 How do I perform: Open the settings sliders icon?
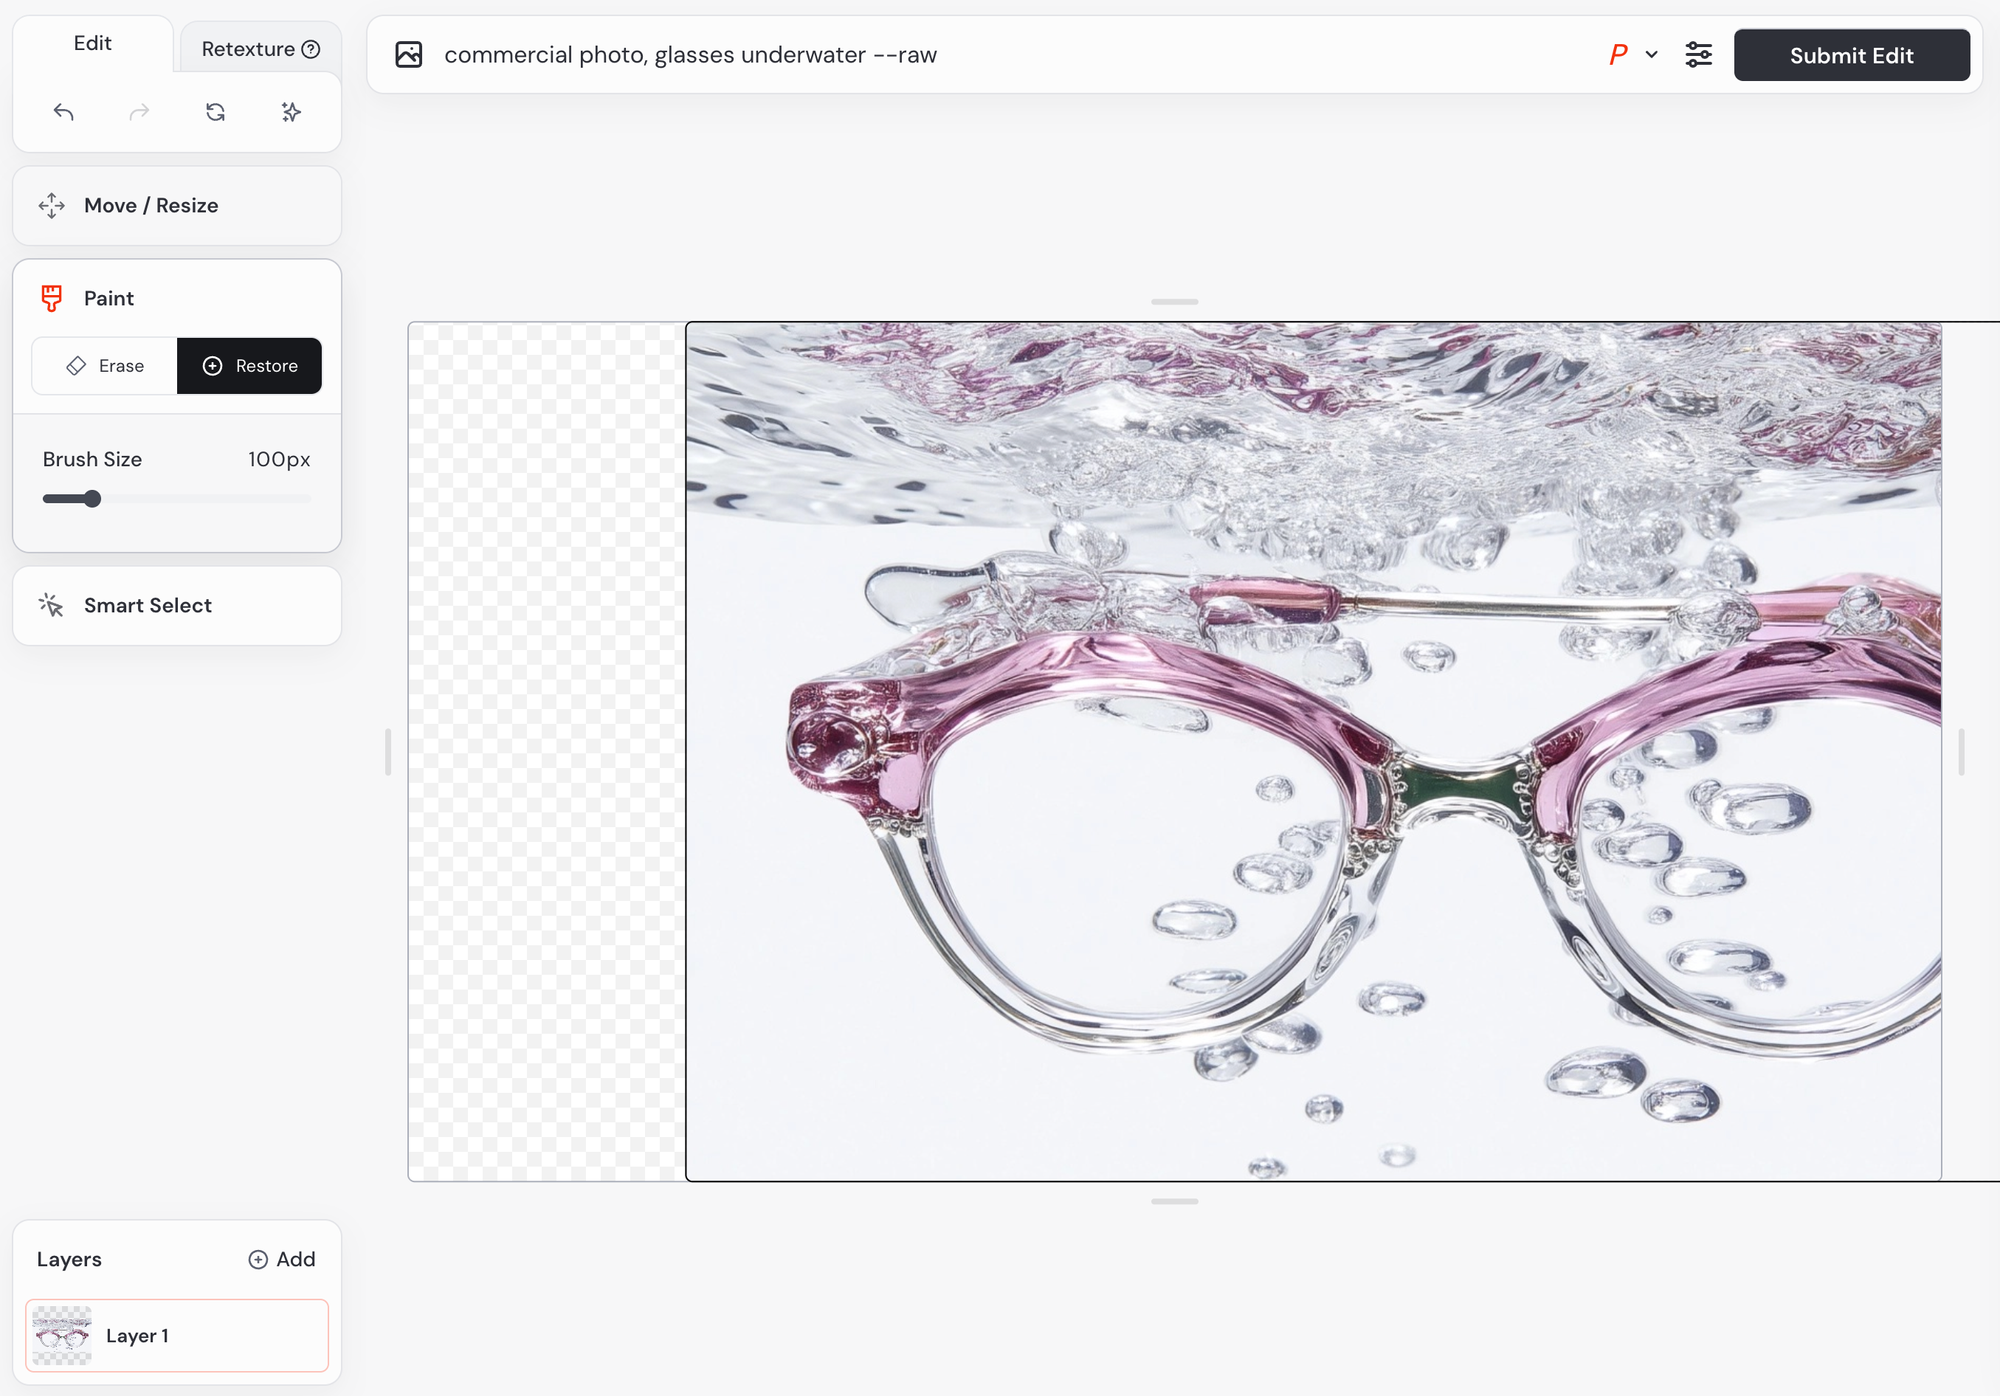(x=1698, y=55)
